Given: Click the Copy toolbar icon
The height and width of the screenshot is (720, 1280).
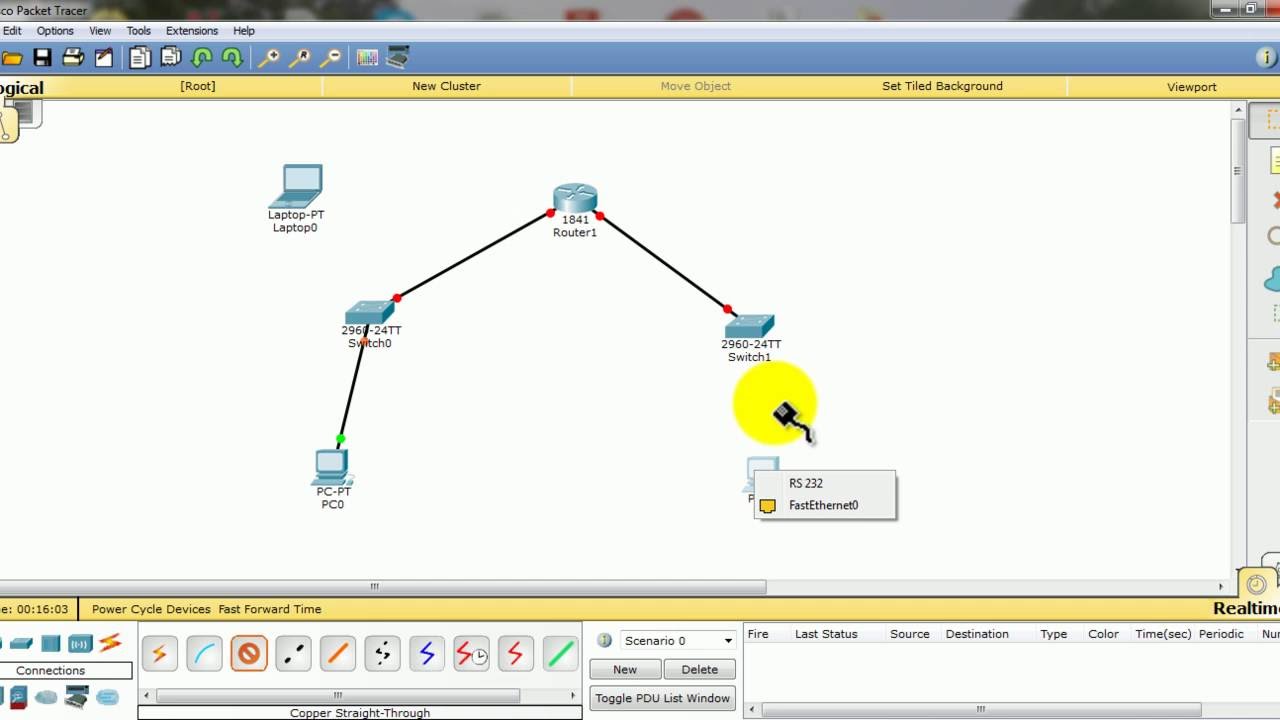Looking at the screenshot, I should 140,57.
